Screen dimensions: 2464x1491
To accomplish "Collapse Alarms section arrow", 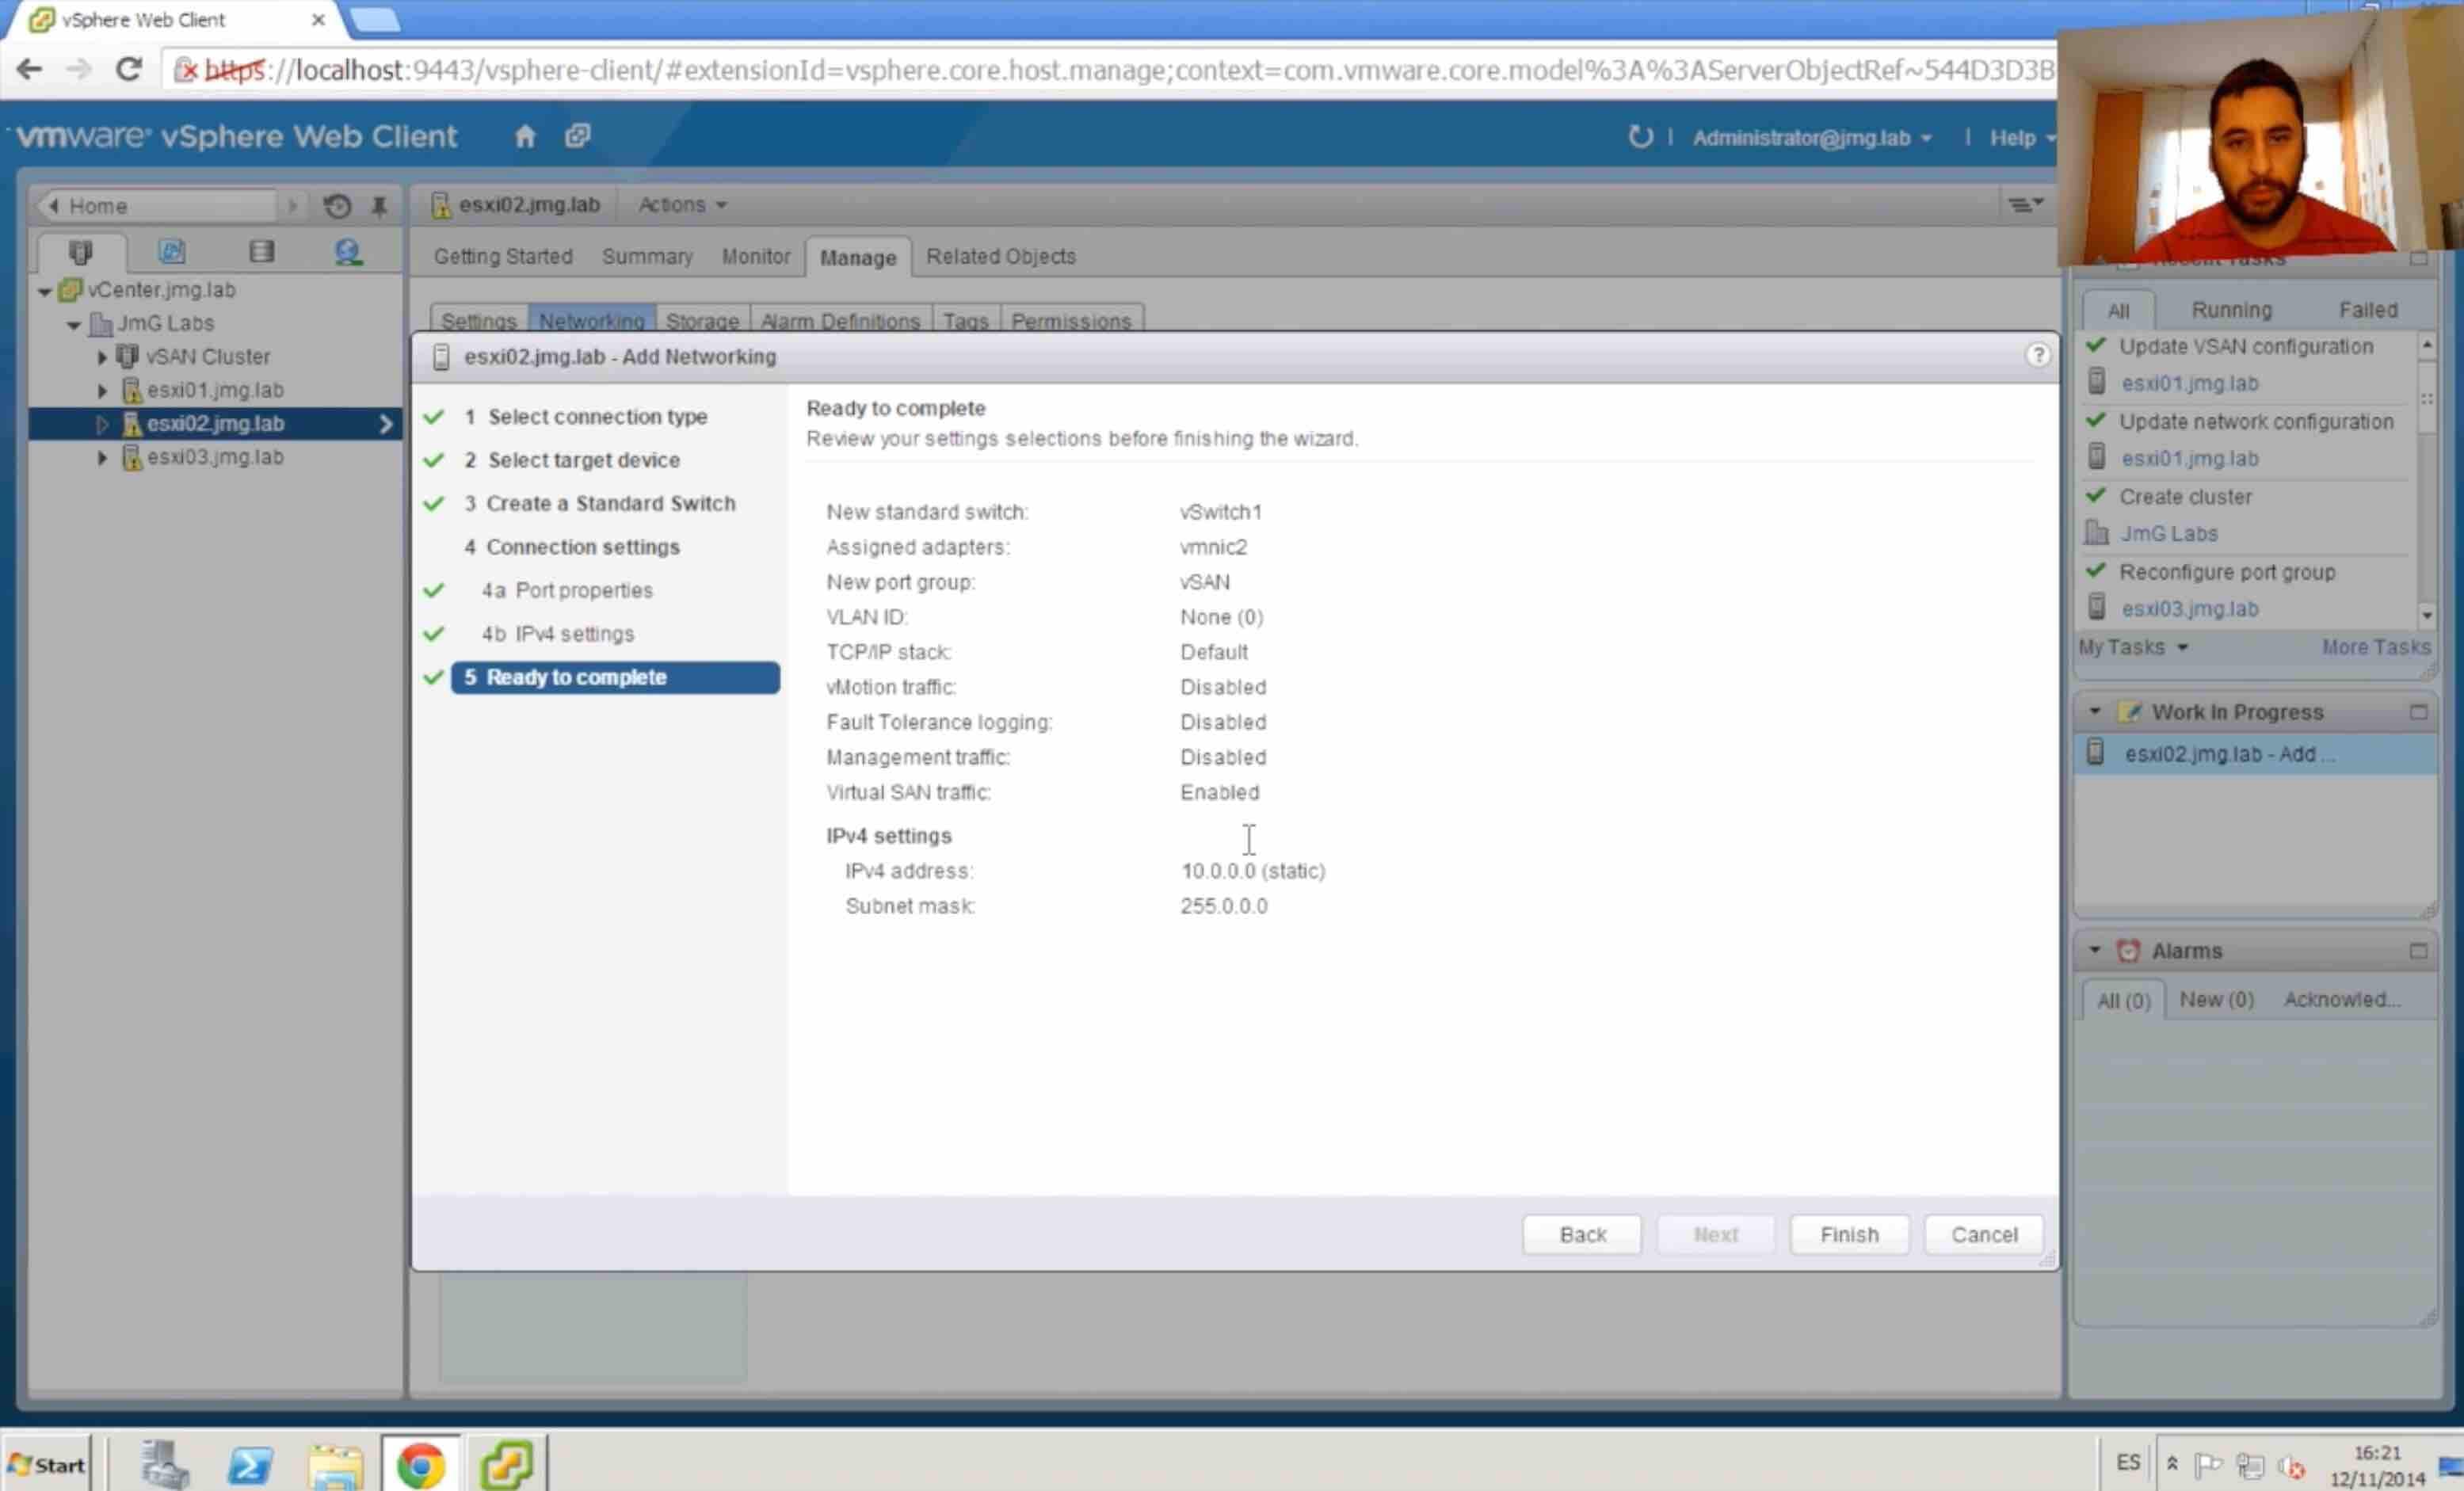I will pyautogui.click(x=2095, y=950).
